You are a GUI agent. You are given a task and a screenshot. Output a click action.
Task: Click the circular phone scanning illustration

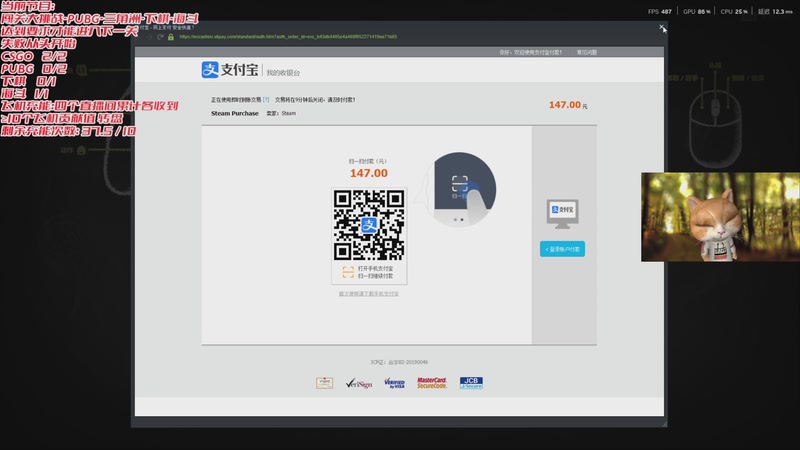coord(462,189)
